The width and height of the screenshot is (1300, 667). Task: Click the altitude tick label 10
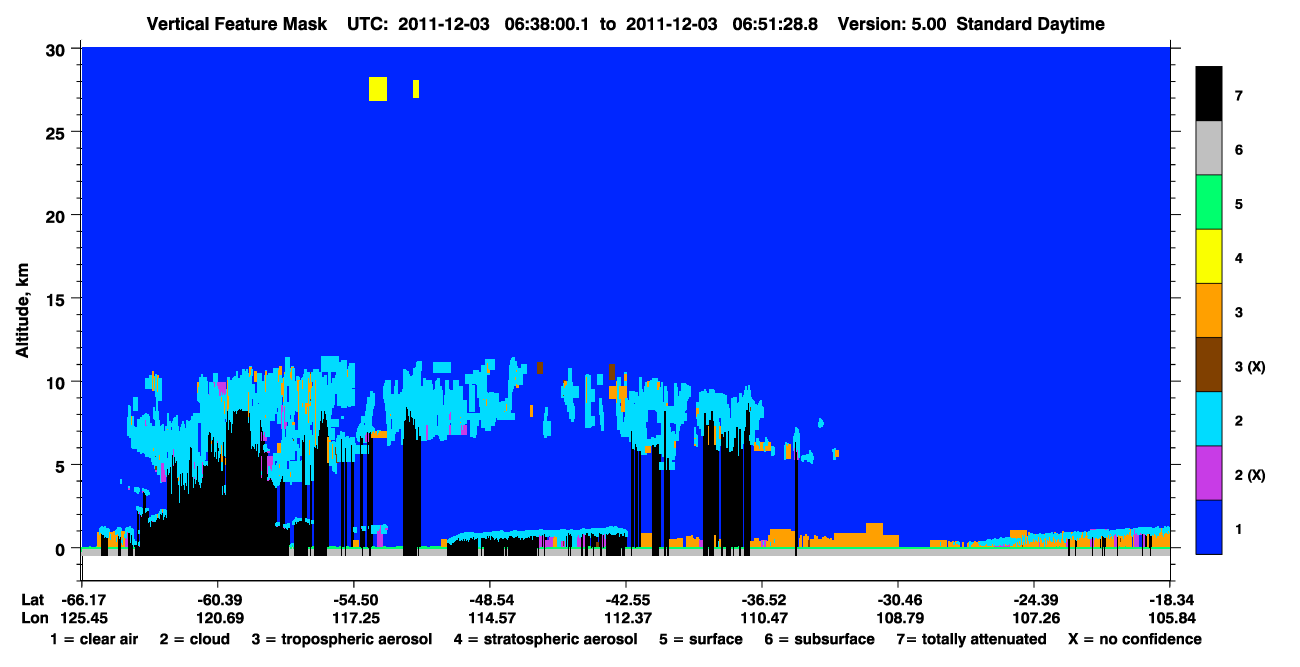[x=57, y=382]
